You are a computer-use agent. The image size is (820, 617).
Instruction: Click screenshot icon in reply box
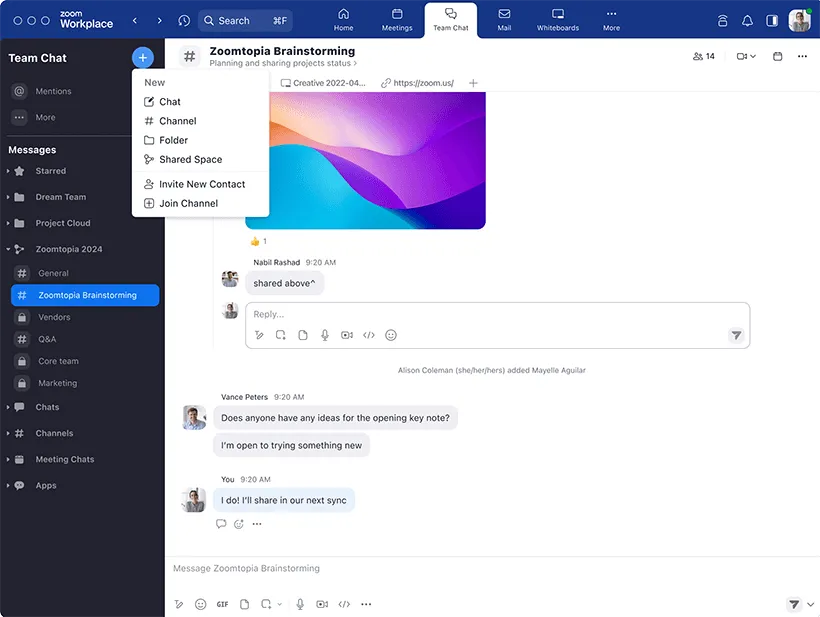click(x=281, y=335)
